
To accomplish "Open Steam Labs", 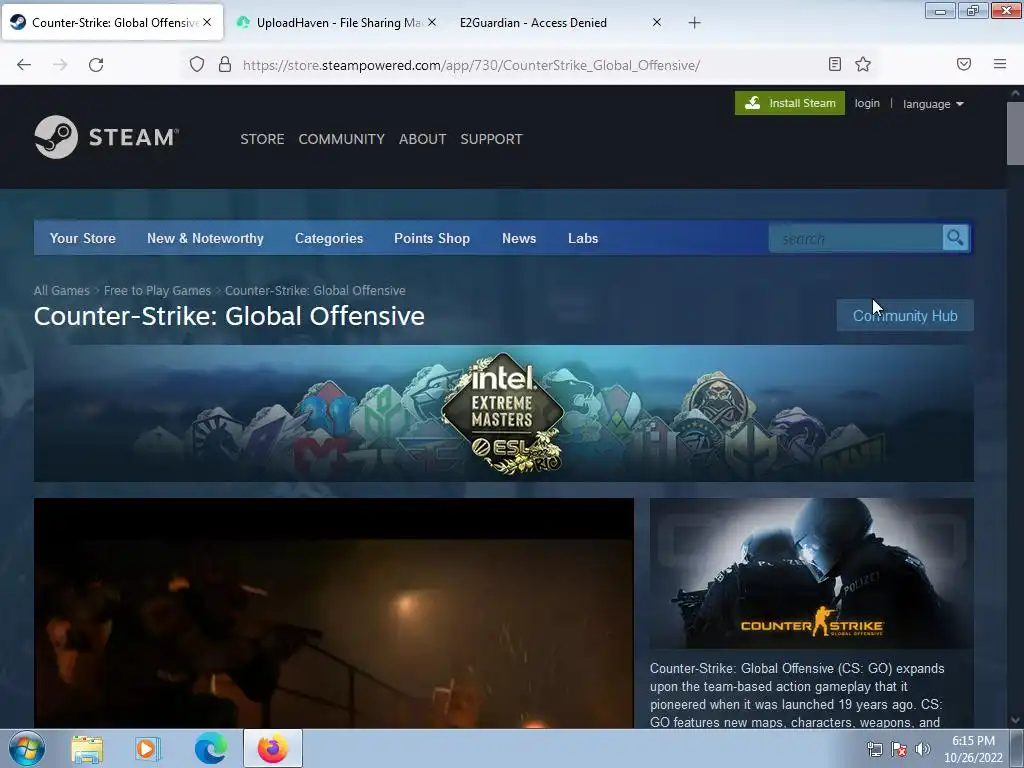I will pyautogui.click(x=583, y=238).
